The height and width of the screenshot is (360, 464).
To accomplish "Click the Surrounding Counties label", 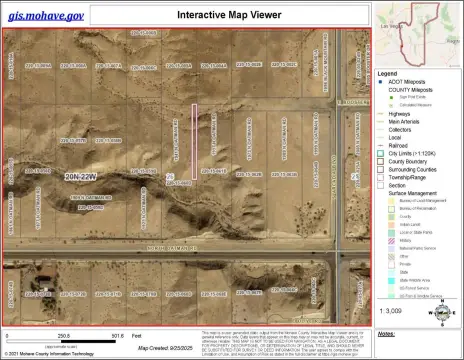I will pos(413,170).
